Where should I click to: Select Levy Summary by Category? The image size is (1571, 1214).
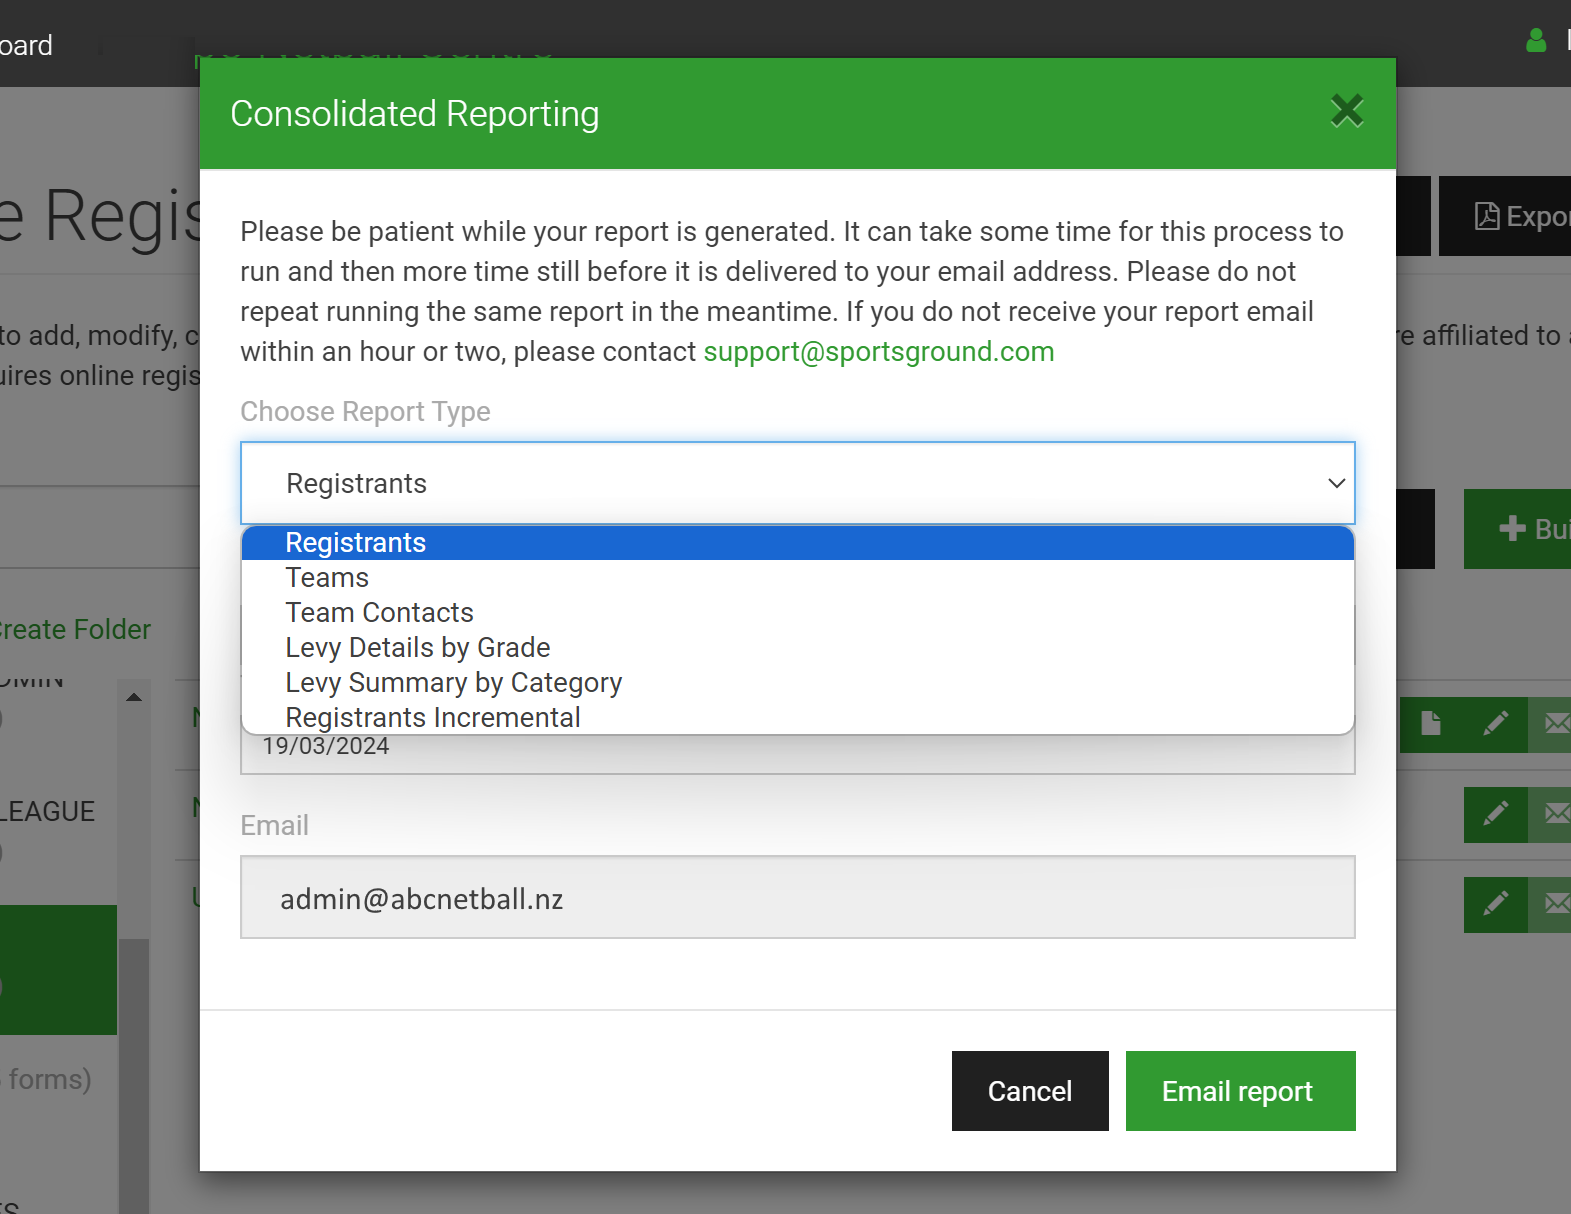[x=798, y=683]
